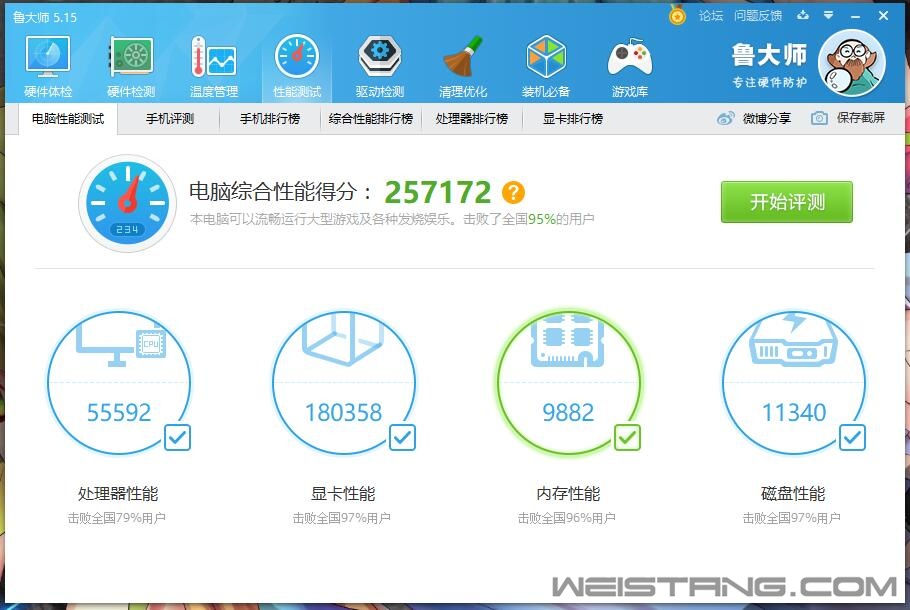Toggle the green 内存性能 checkbox
This screenshot has height=610, width=910.
(x=627, y=437)
